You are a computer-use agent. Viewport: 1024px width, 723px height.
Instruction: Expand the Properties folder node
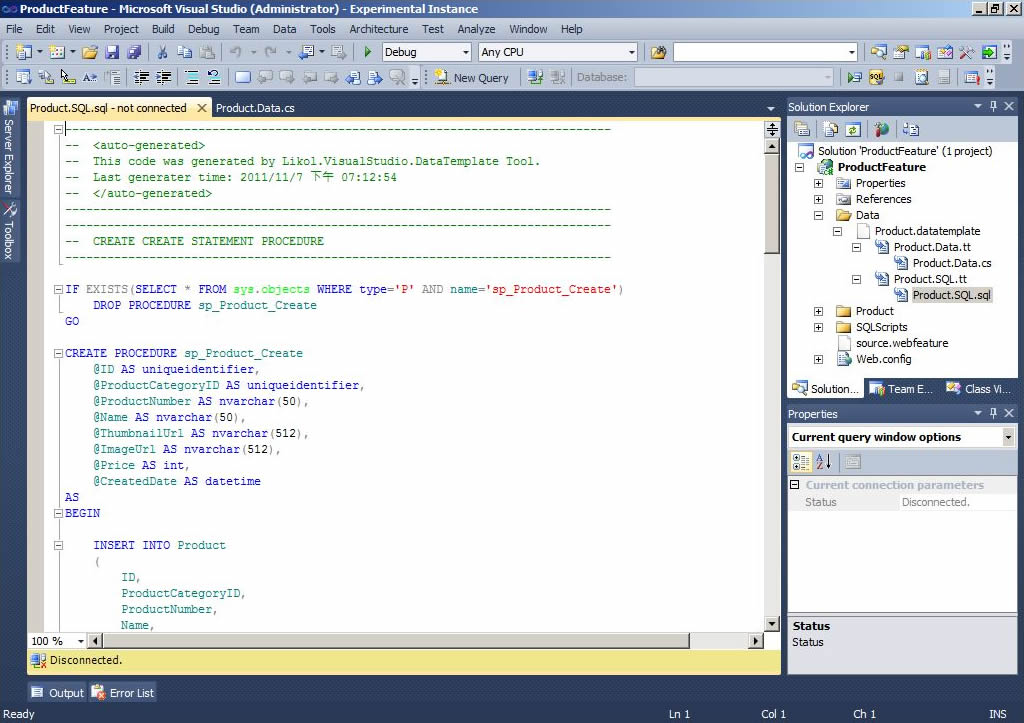point(818,184)
